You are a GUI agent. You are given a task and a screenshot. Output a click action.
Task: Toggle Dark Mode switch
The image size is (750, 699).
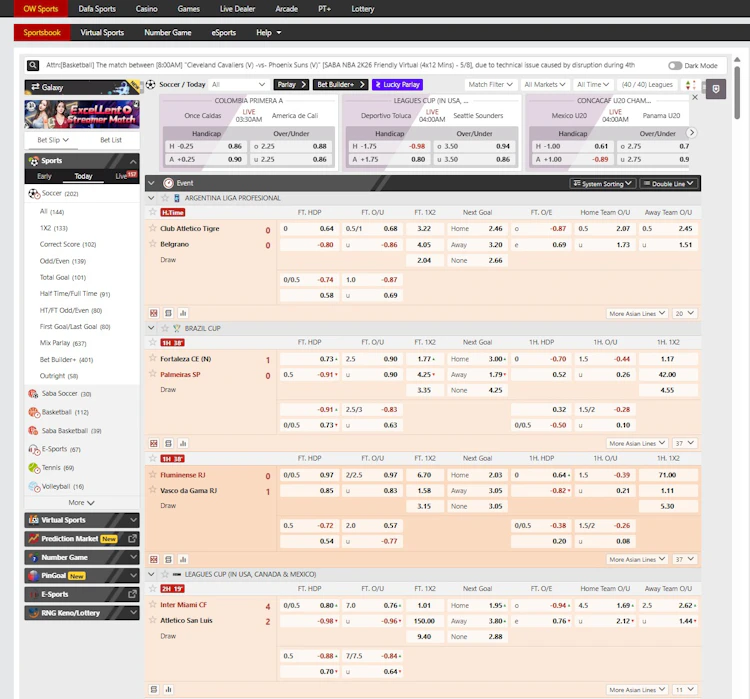[675, 66]
